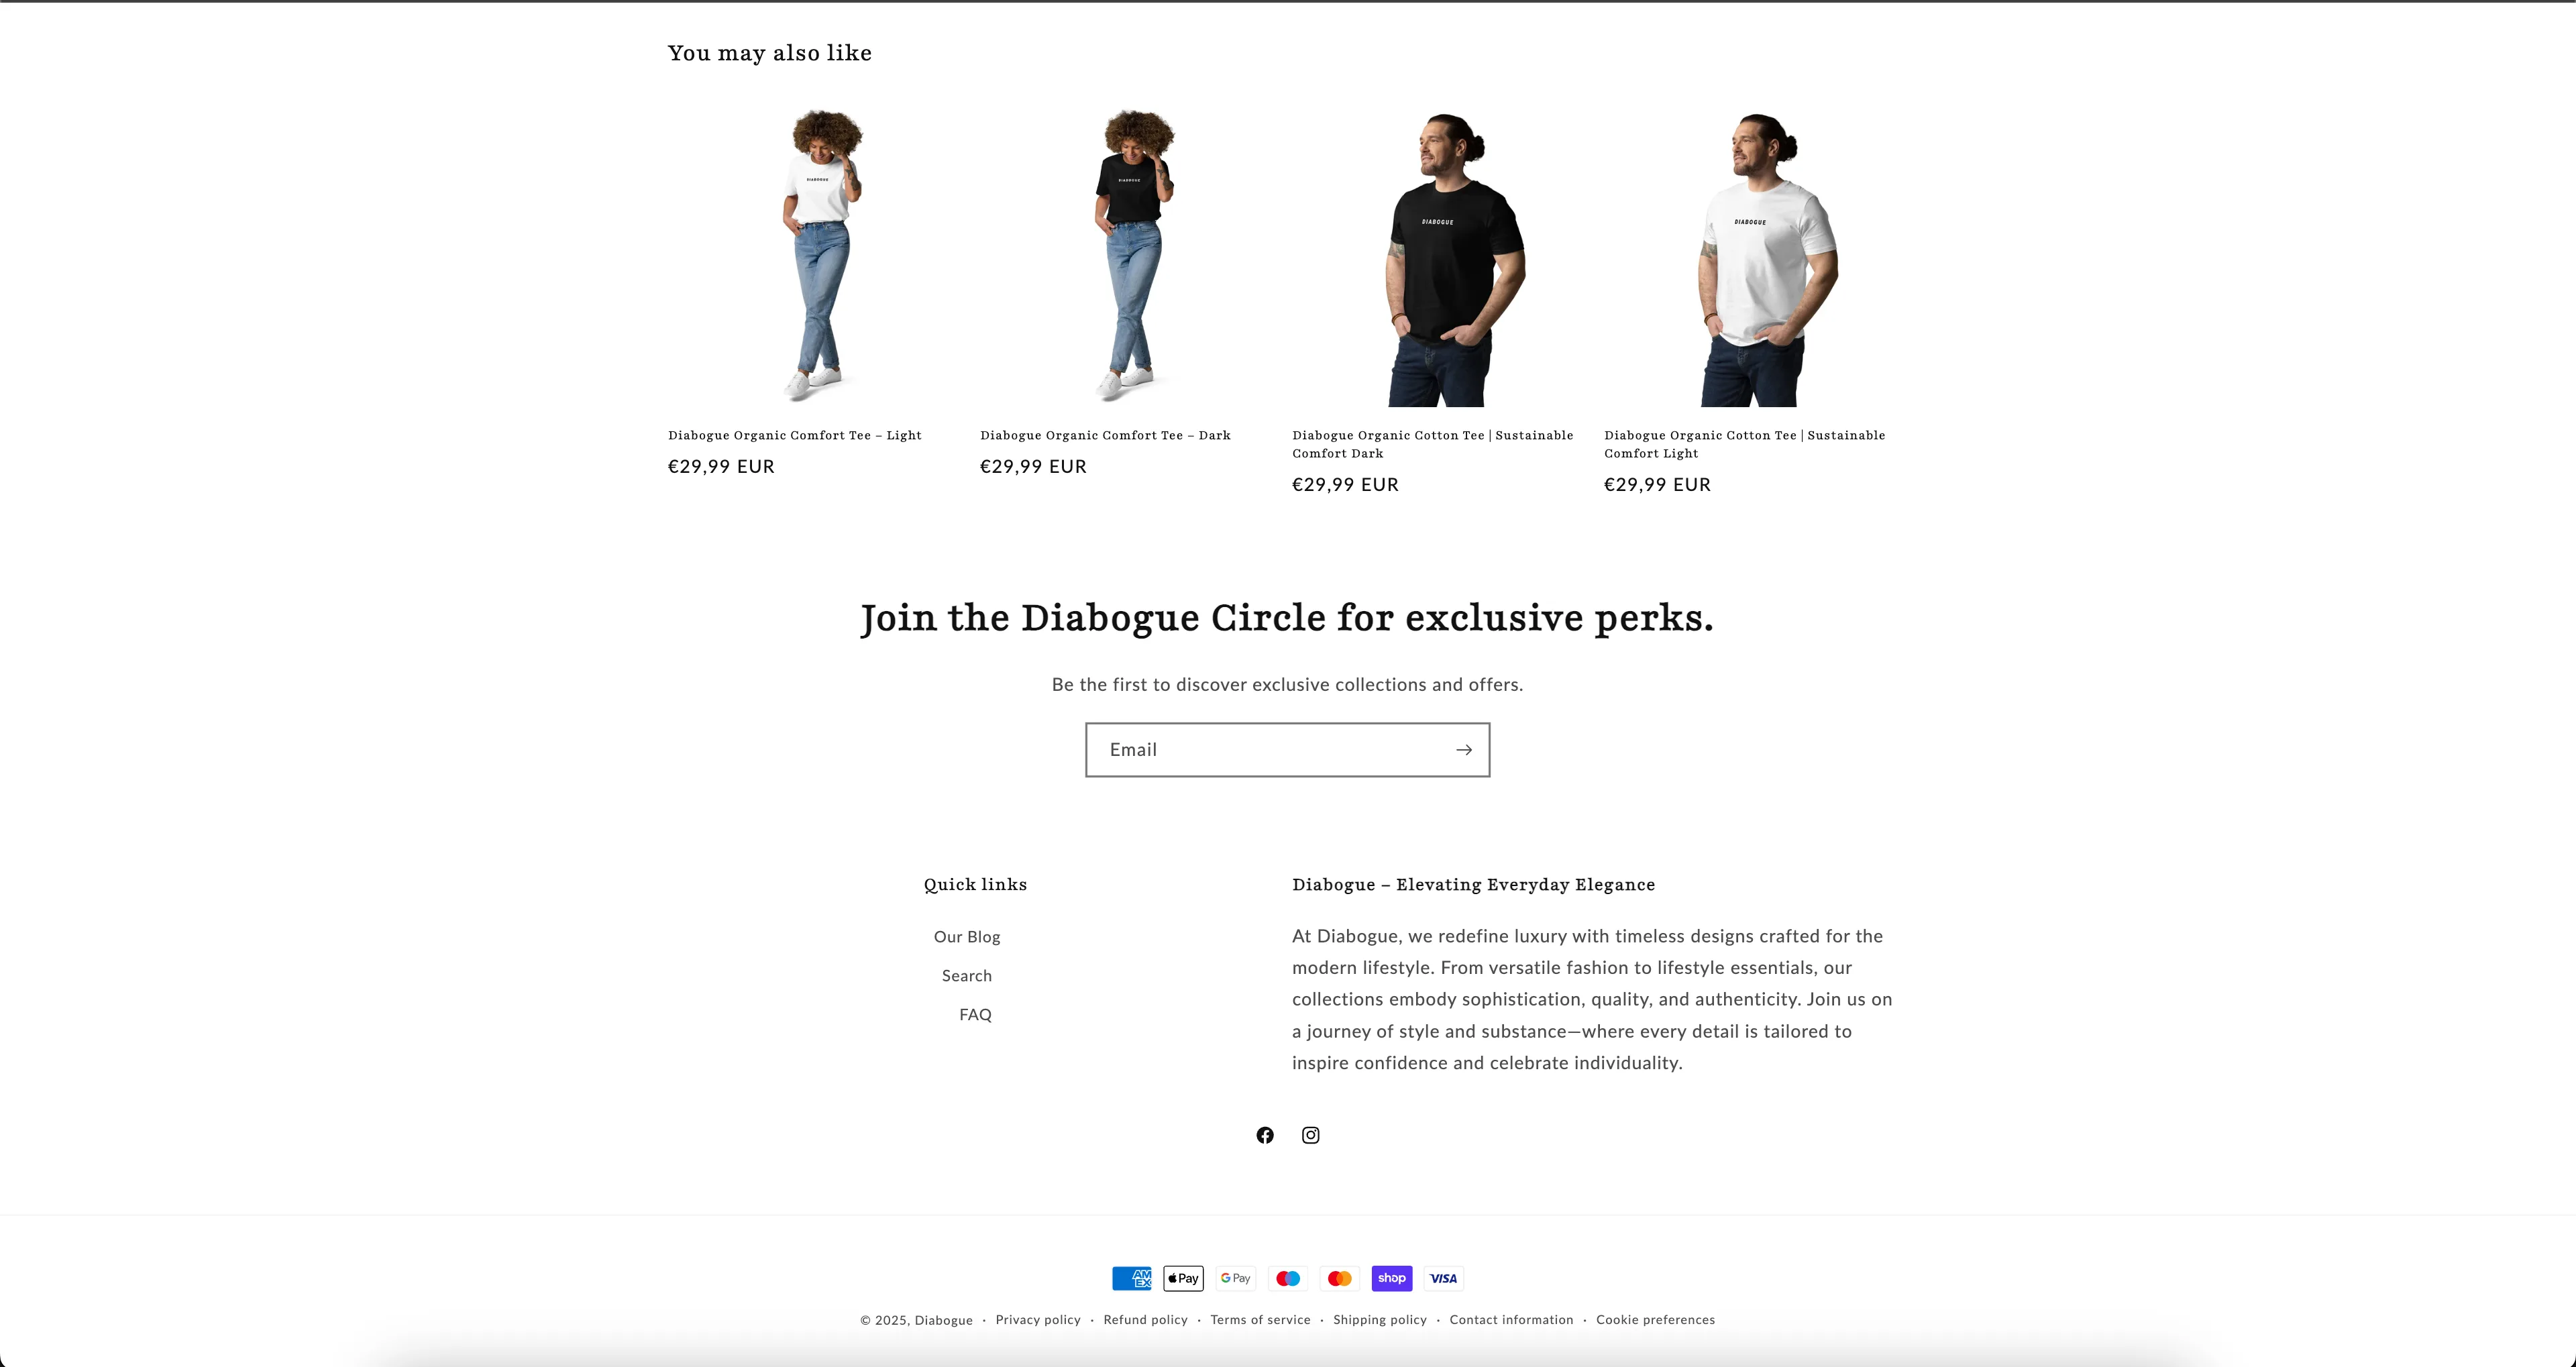Open the Privacy policy footer link
The width and height of the screenshot is (2576, 1367).
pos(1038,1320)
